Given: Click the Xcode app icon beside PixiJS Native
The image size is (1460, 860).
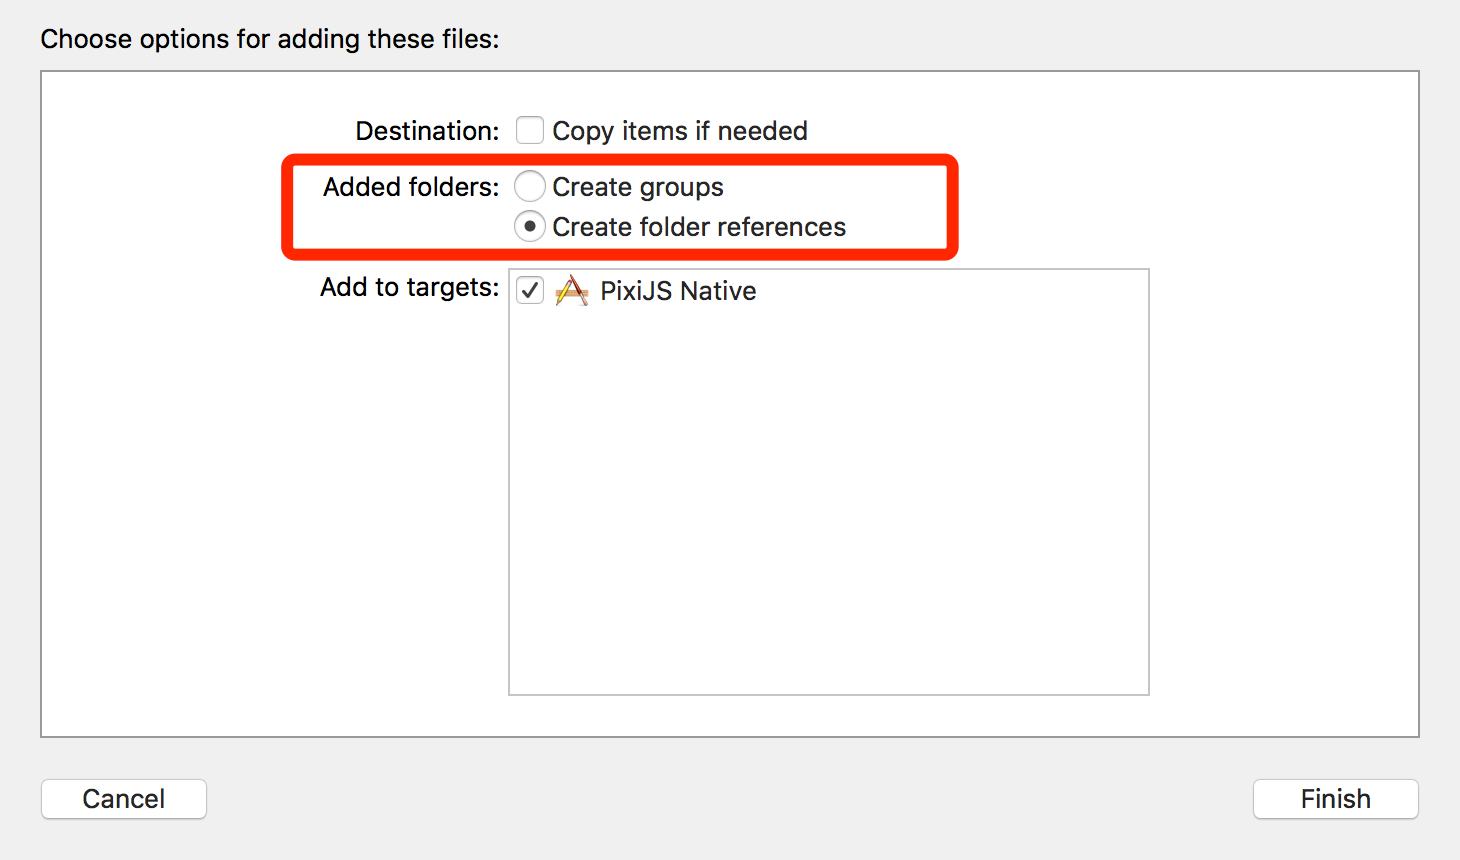Looking at the screenshot, I should 571,291.
